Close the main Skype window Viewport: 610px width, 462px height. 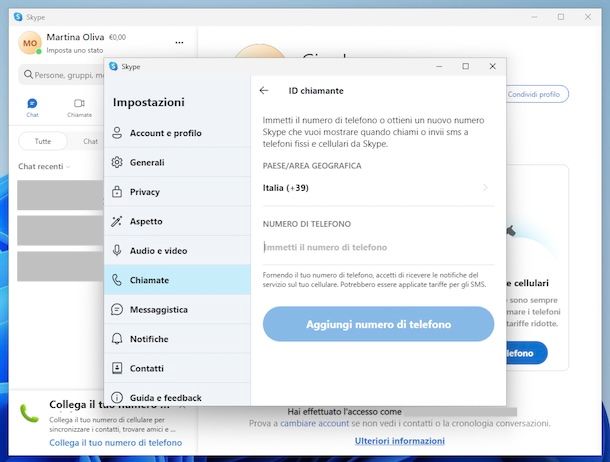(588, 17)
